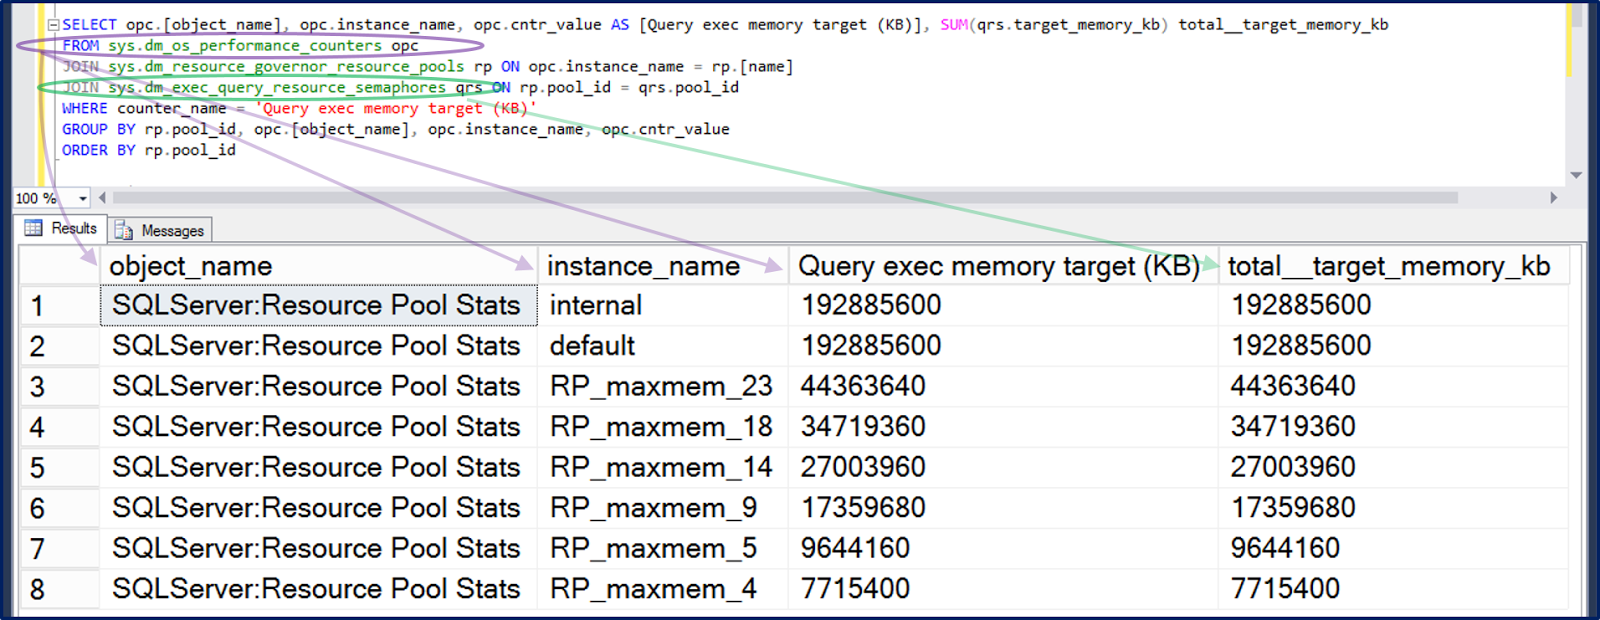Select row header 8
1600x620 pixels.
[x=60, y=589]
